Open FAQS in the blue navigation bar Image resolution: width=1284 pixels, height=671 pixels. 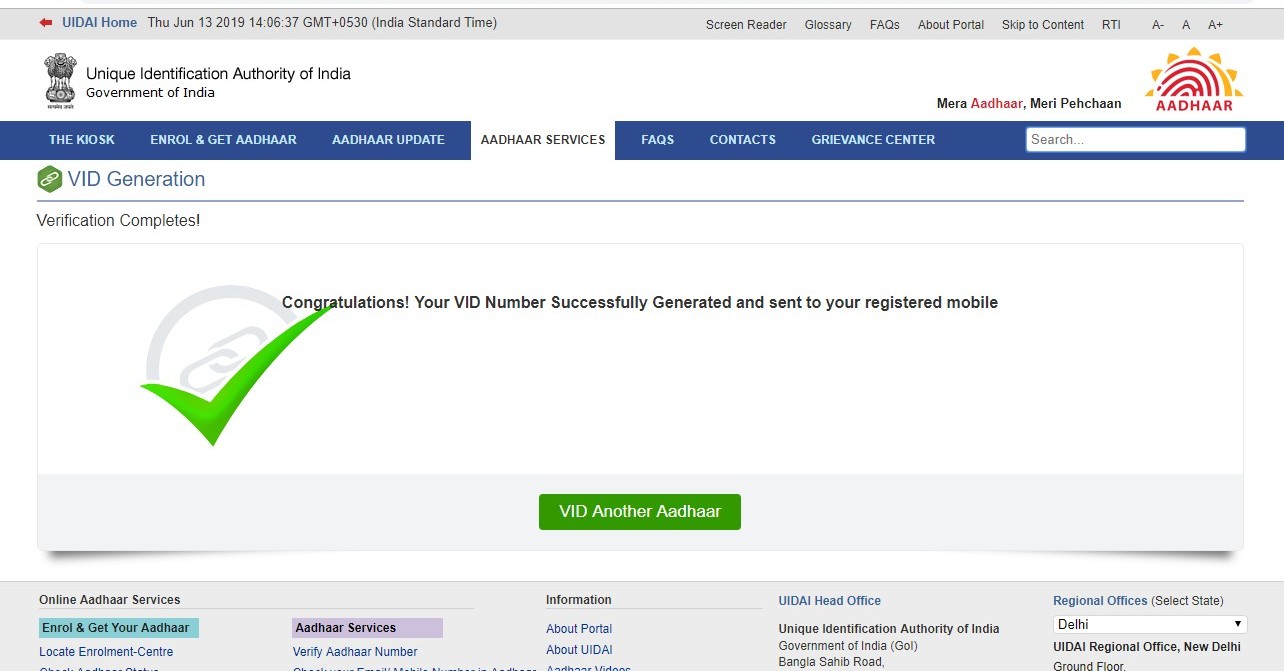[x=657, y=140]
